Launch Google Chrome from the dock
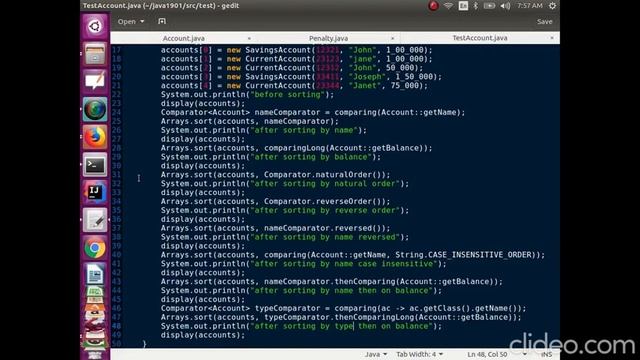The width and height of the screenshot is (640, 360). coord(95,248)
